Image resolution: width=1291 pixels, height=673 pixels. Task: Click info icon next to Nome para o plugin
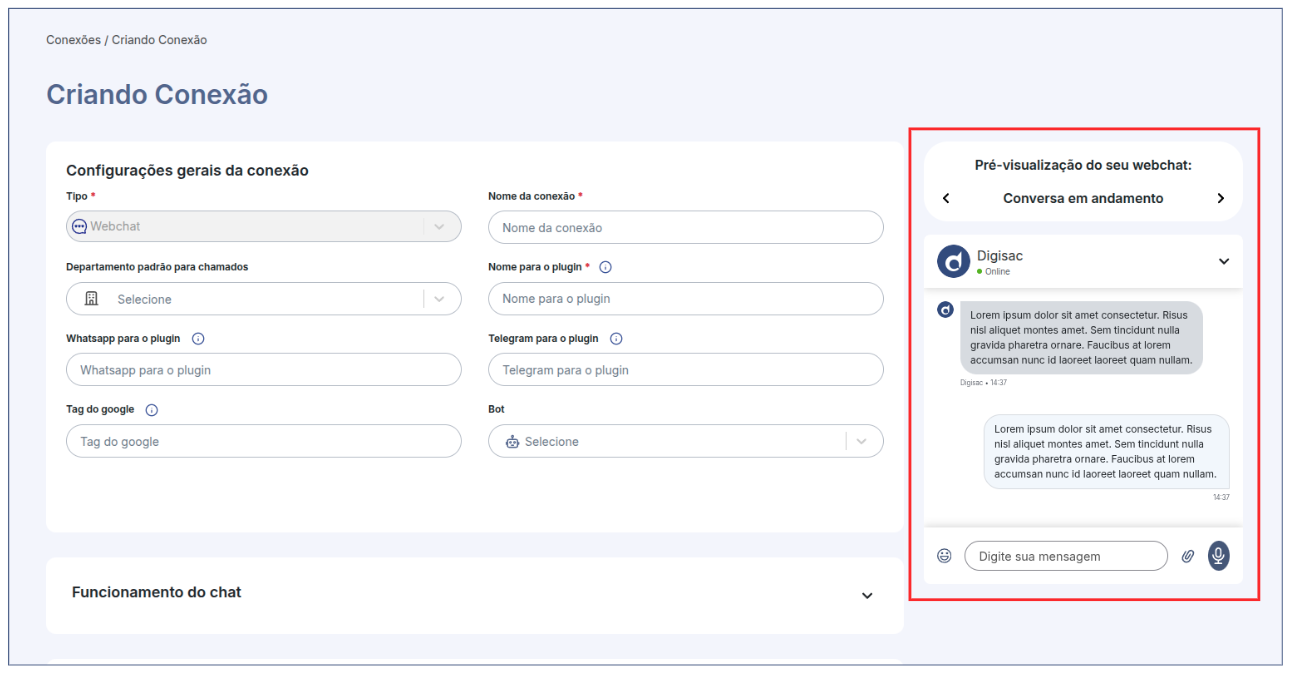(x=605, y=268)
